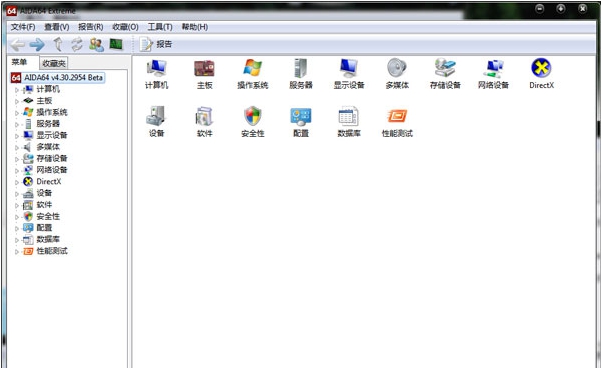This screenshot has height=368, width=602.
Task: Switch to the 菜单 tab
Action: tap(19, 62)
